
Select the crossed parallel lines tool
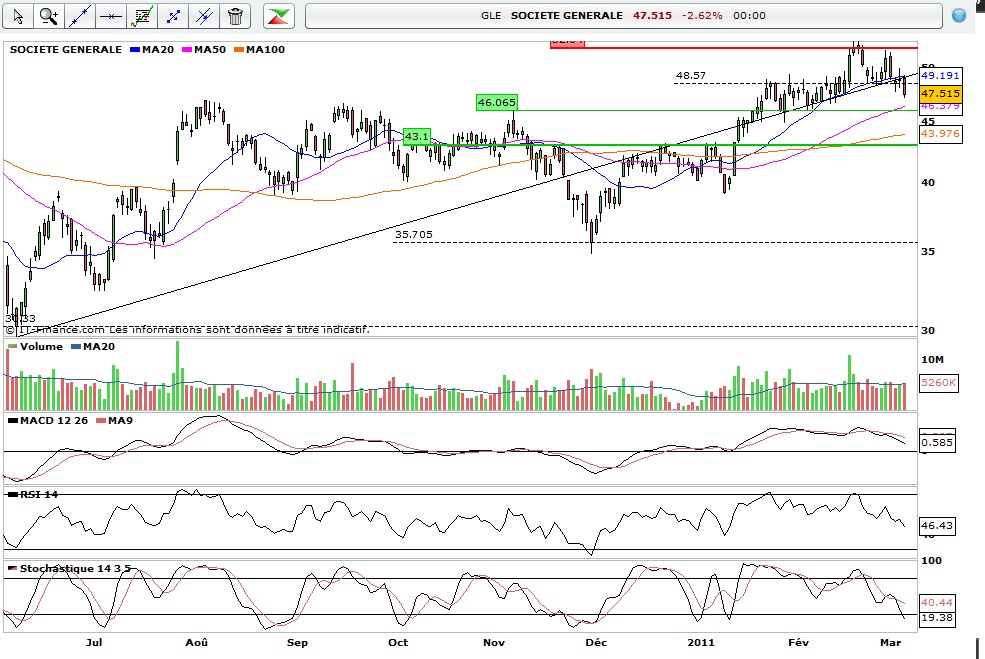[x=204, y=16]
